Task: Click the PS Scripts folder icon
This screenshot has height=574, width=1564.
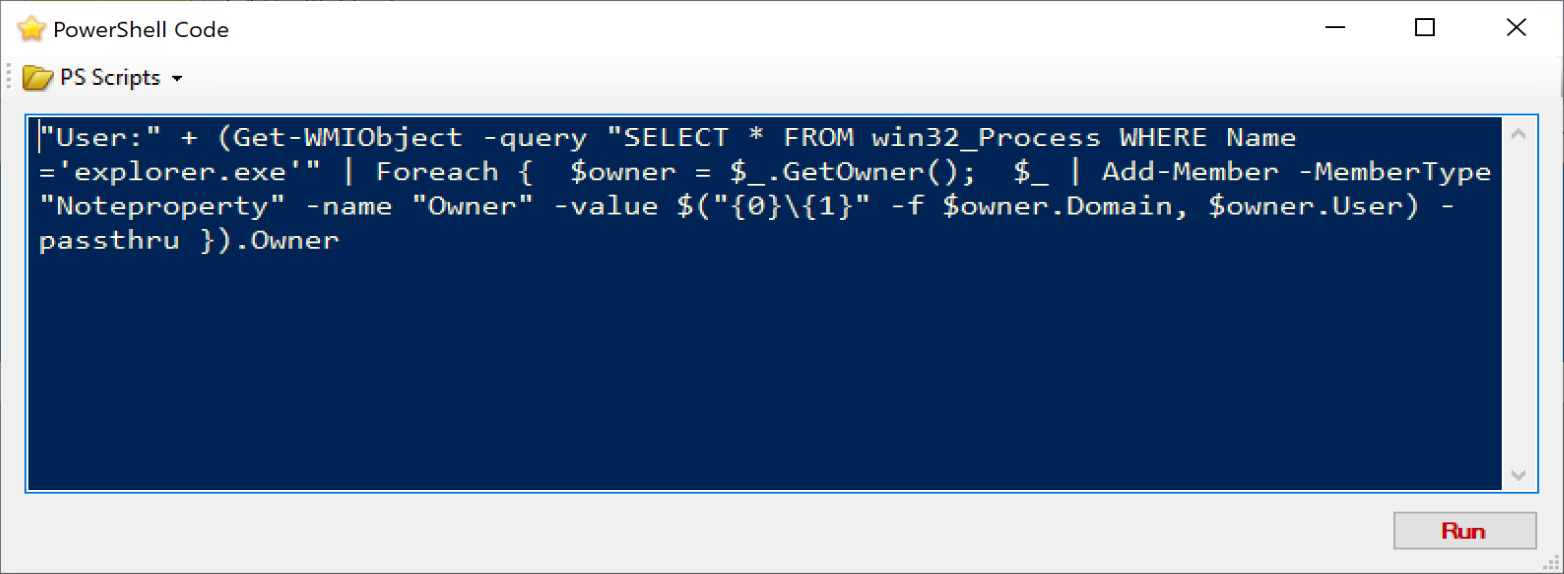Action: pos(38,78)
